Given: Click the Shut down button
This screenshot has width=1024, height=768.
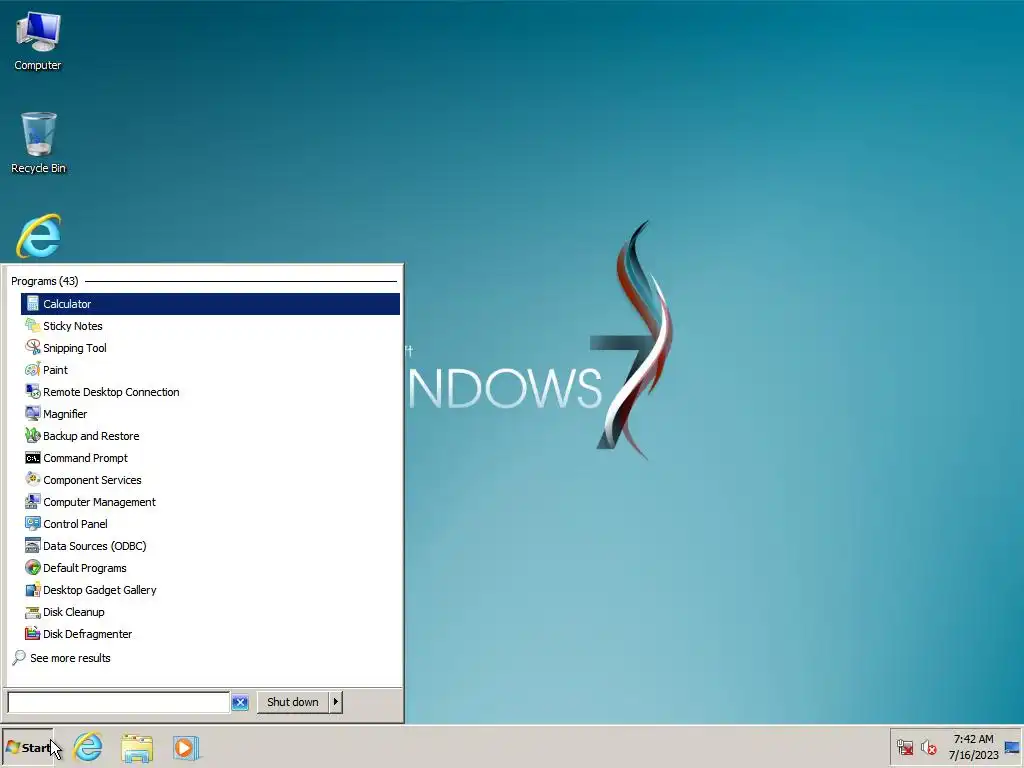Looking at the screenshot, I should [x=293, y=702].
